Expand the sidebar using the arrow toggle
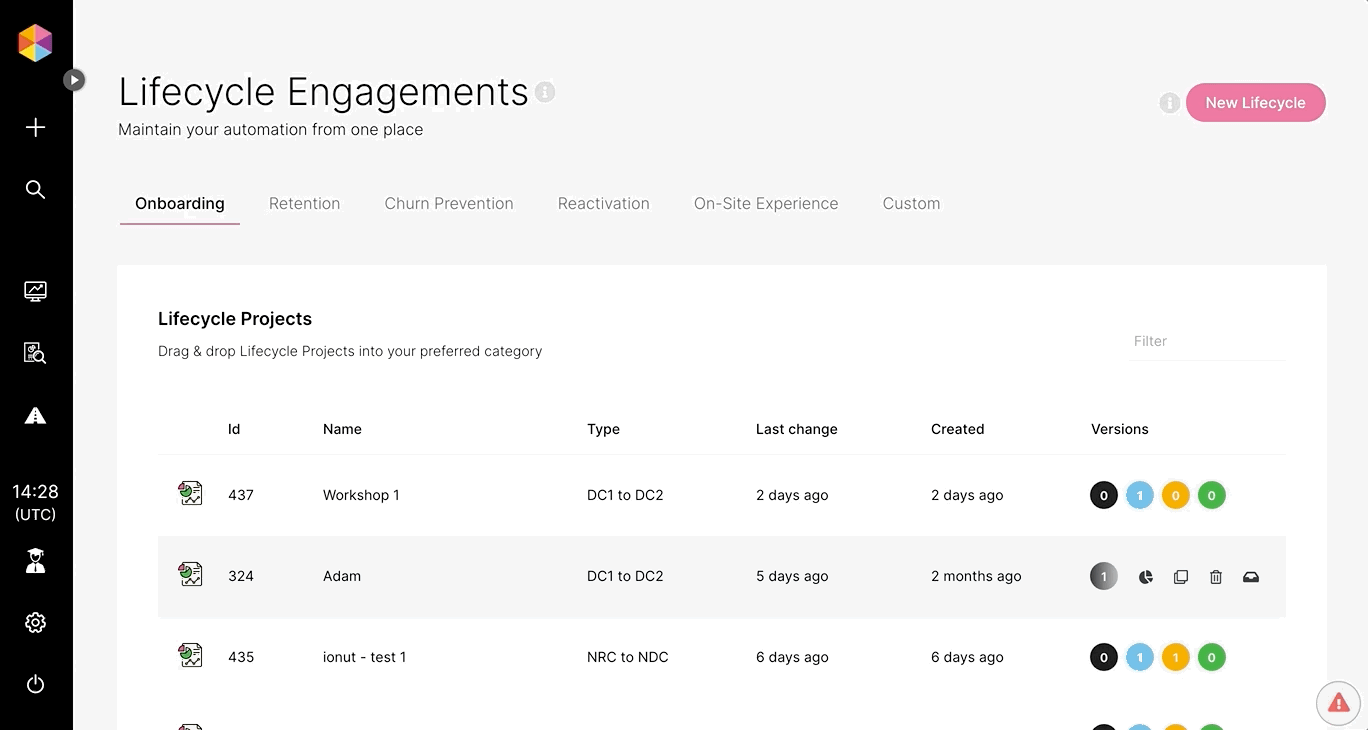 74,80
